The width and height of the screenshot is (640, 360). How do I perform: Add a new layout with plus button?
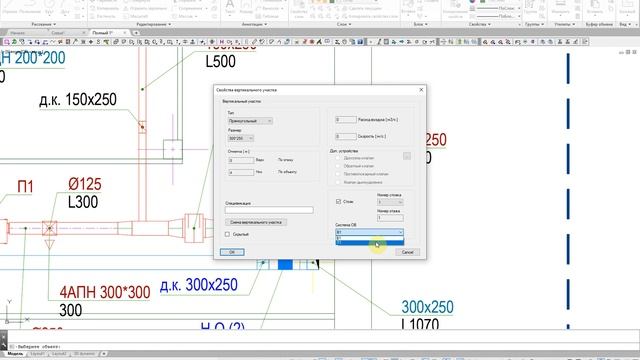tap(104, 353)
